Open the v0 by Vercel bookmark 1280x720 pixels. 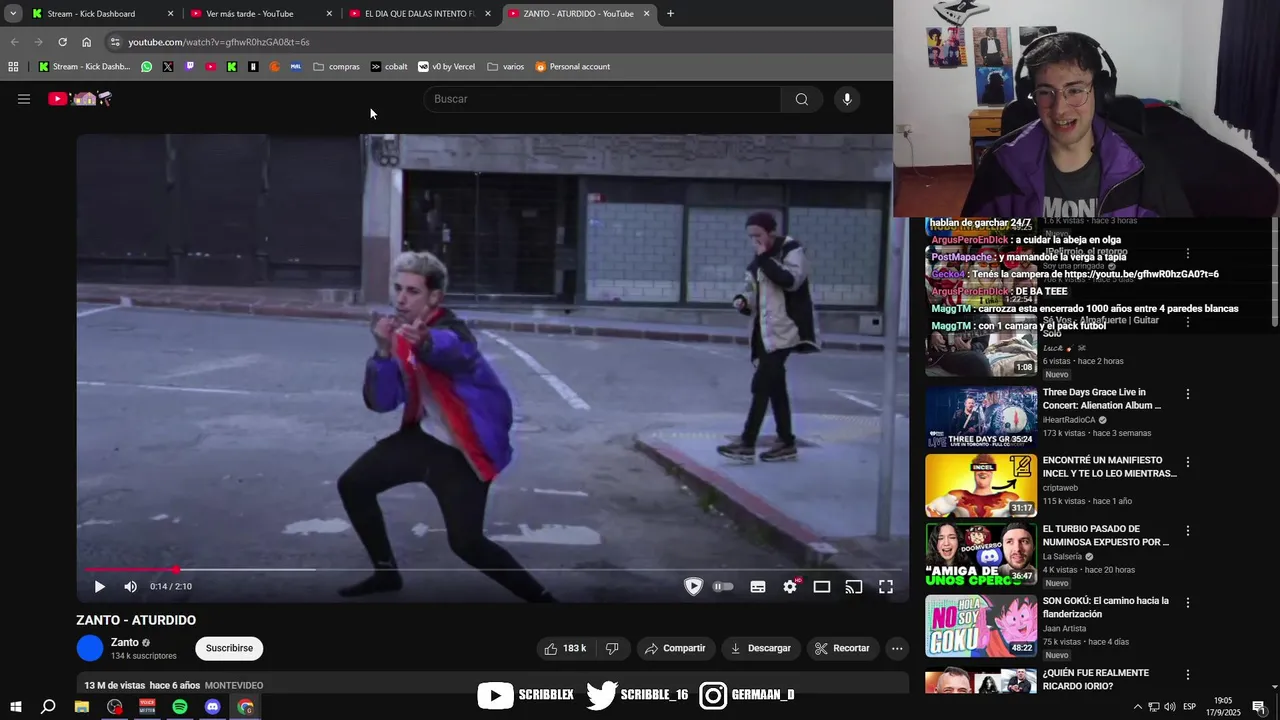446,67
